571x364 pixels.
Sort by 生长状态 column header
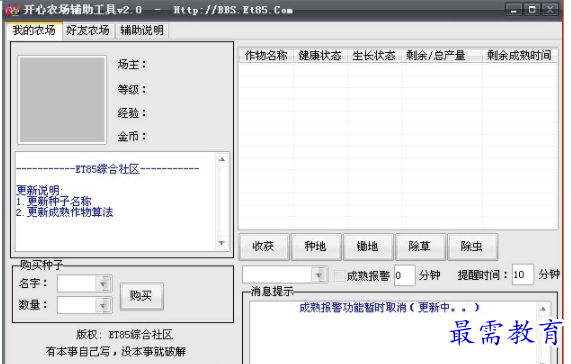[374, 55]
